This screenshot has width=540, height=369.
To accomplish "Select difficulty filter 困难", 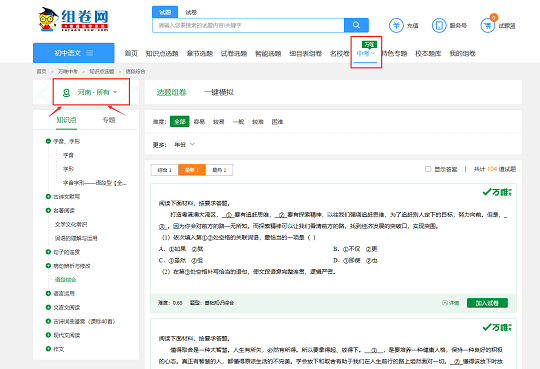I will pos(277,122).
